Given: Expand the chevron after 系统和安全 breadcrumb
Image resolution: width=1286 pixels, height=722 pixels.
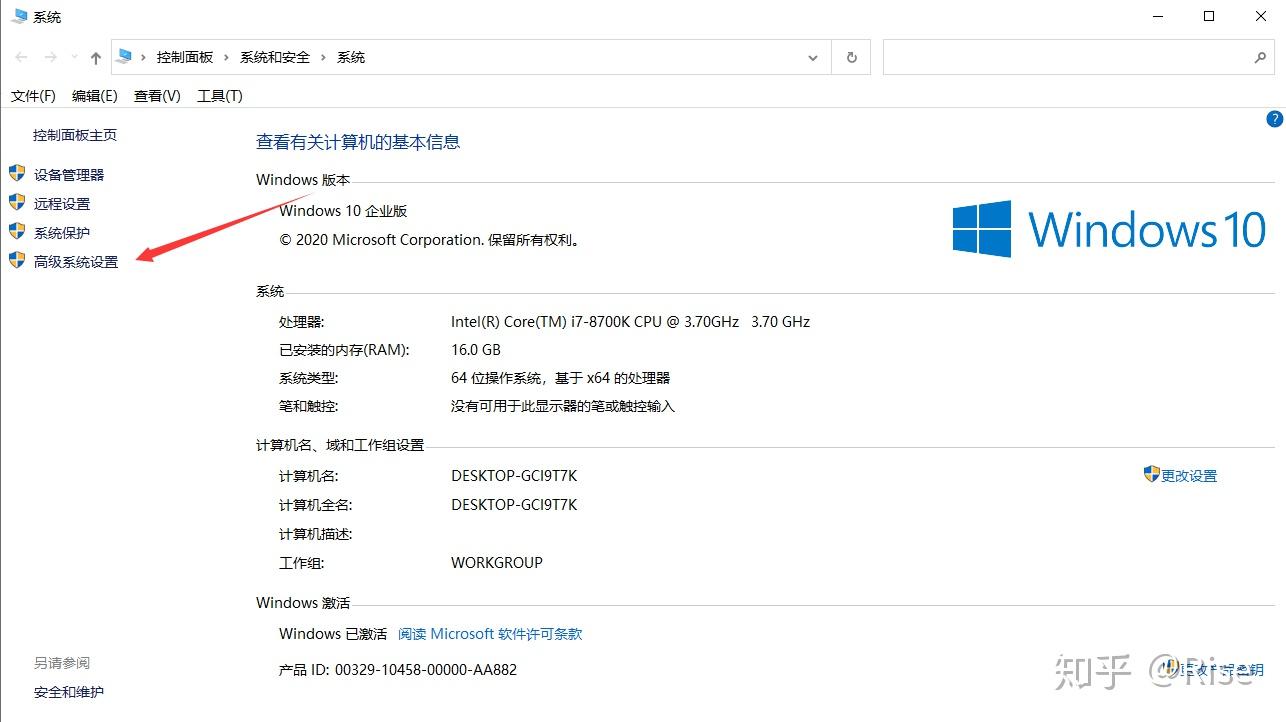Looking at the screenshot, I should [x=323, y=58].
